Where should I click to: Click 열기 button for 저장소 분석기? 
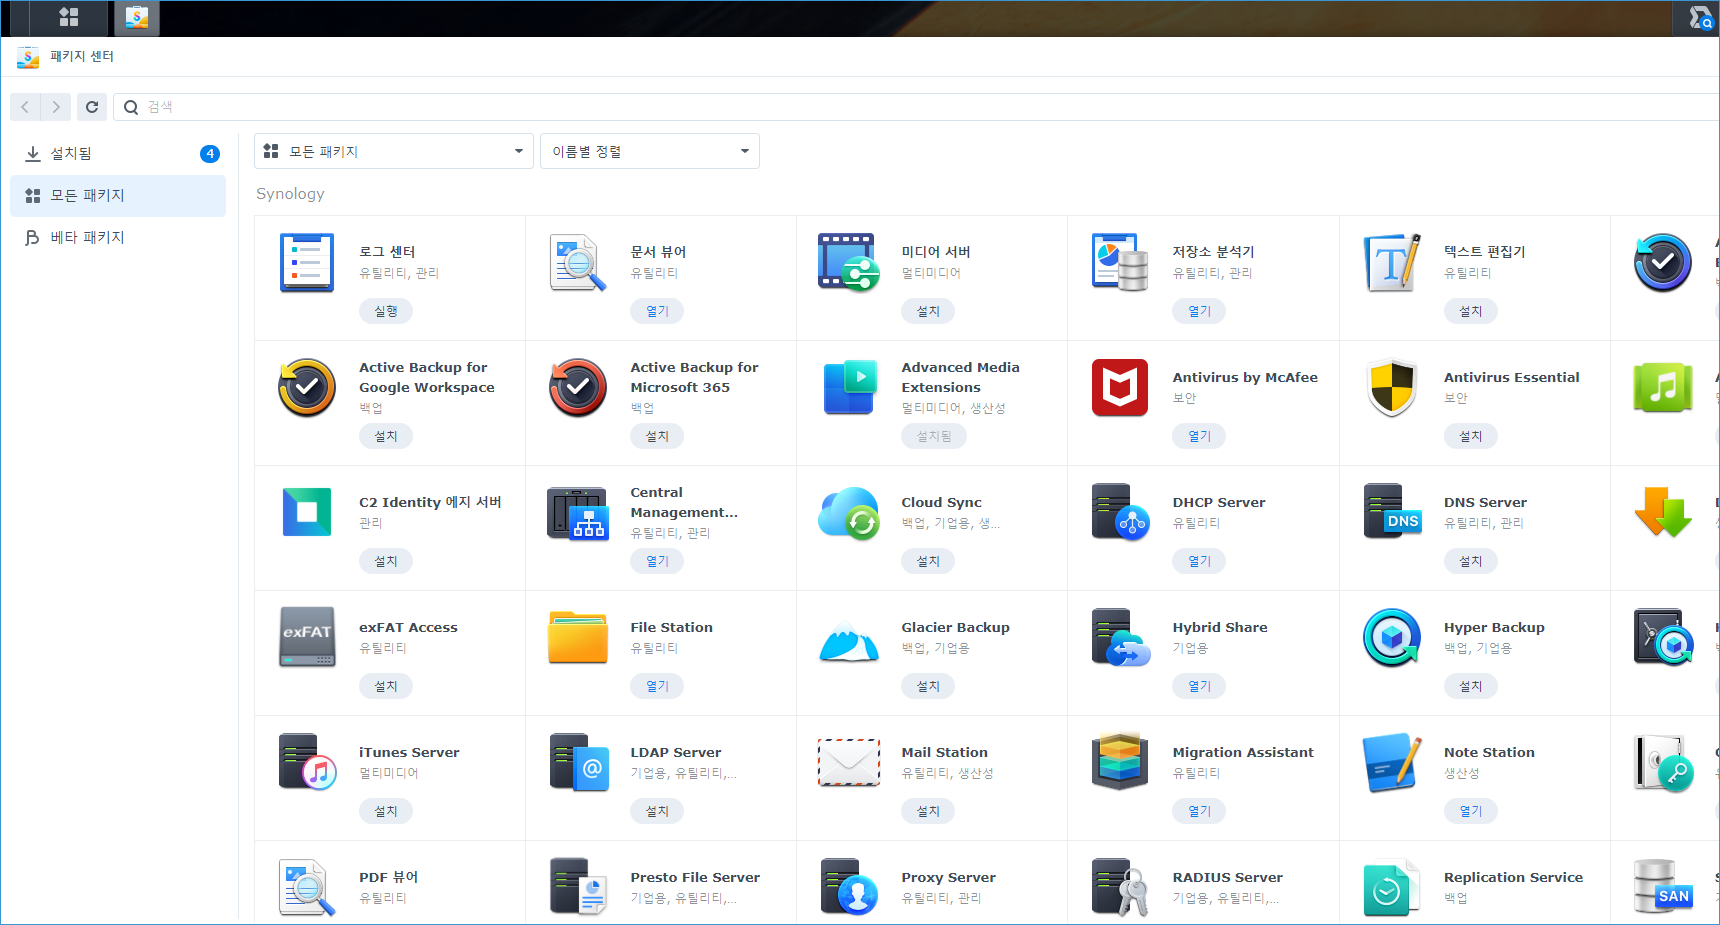click(x=1199, y=311)
